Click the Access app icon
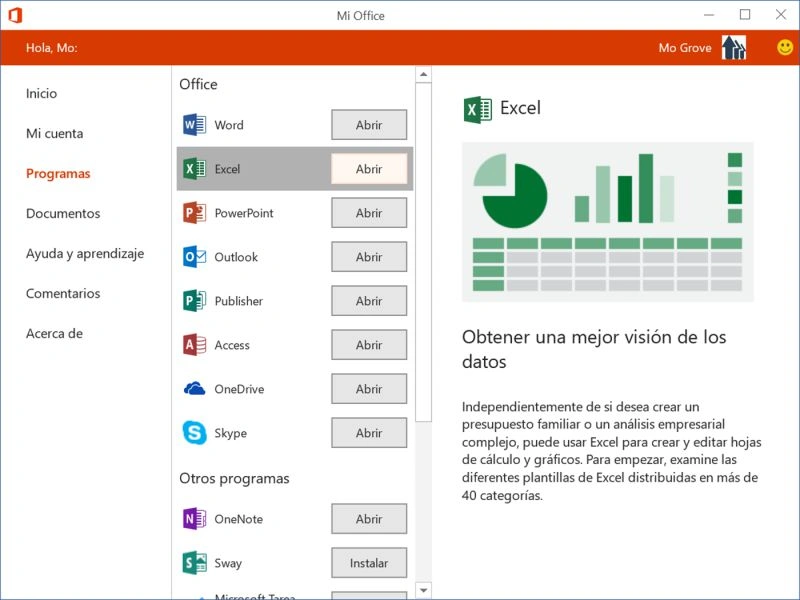The height and width of the screenshot is (600, 800). [x=194, y=345]
